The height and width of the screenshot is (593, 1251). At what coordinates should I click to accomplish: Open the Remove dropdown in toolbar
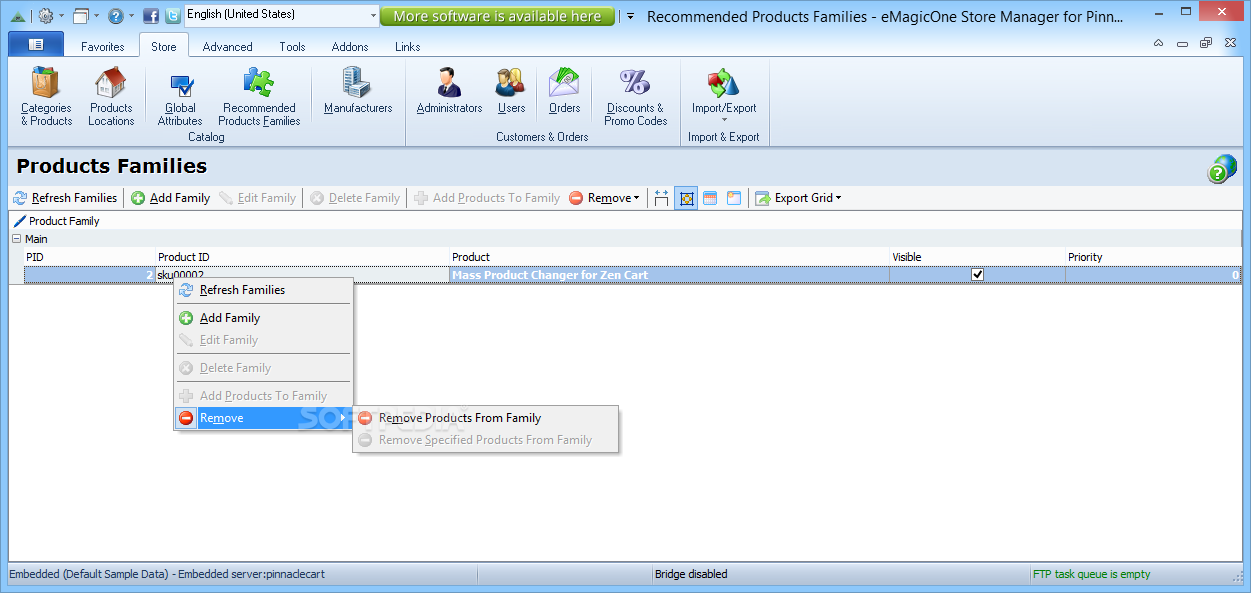(x=604, y=198)
